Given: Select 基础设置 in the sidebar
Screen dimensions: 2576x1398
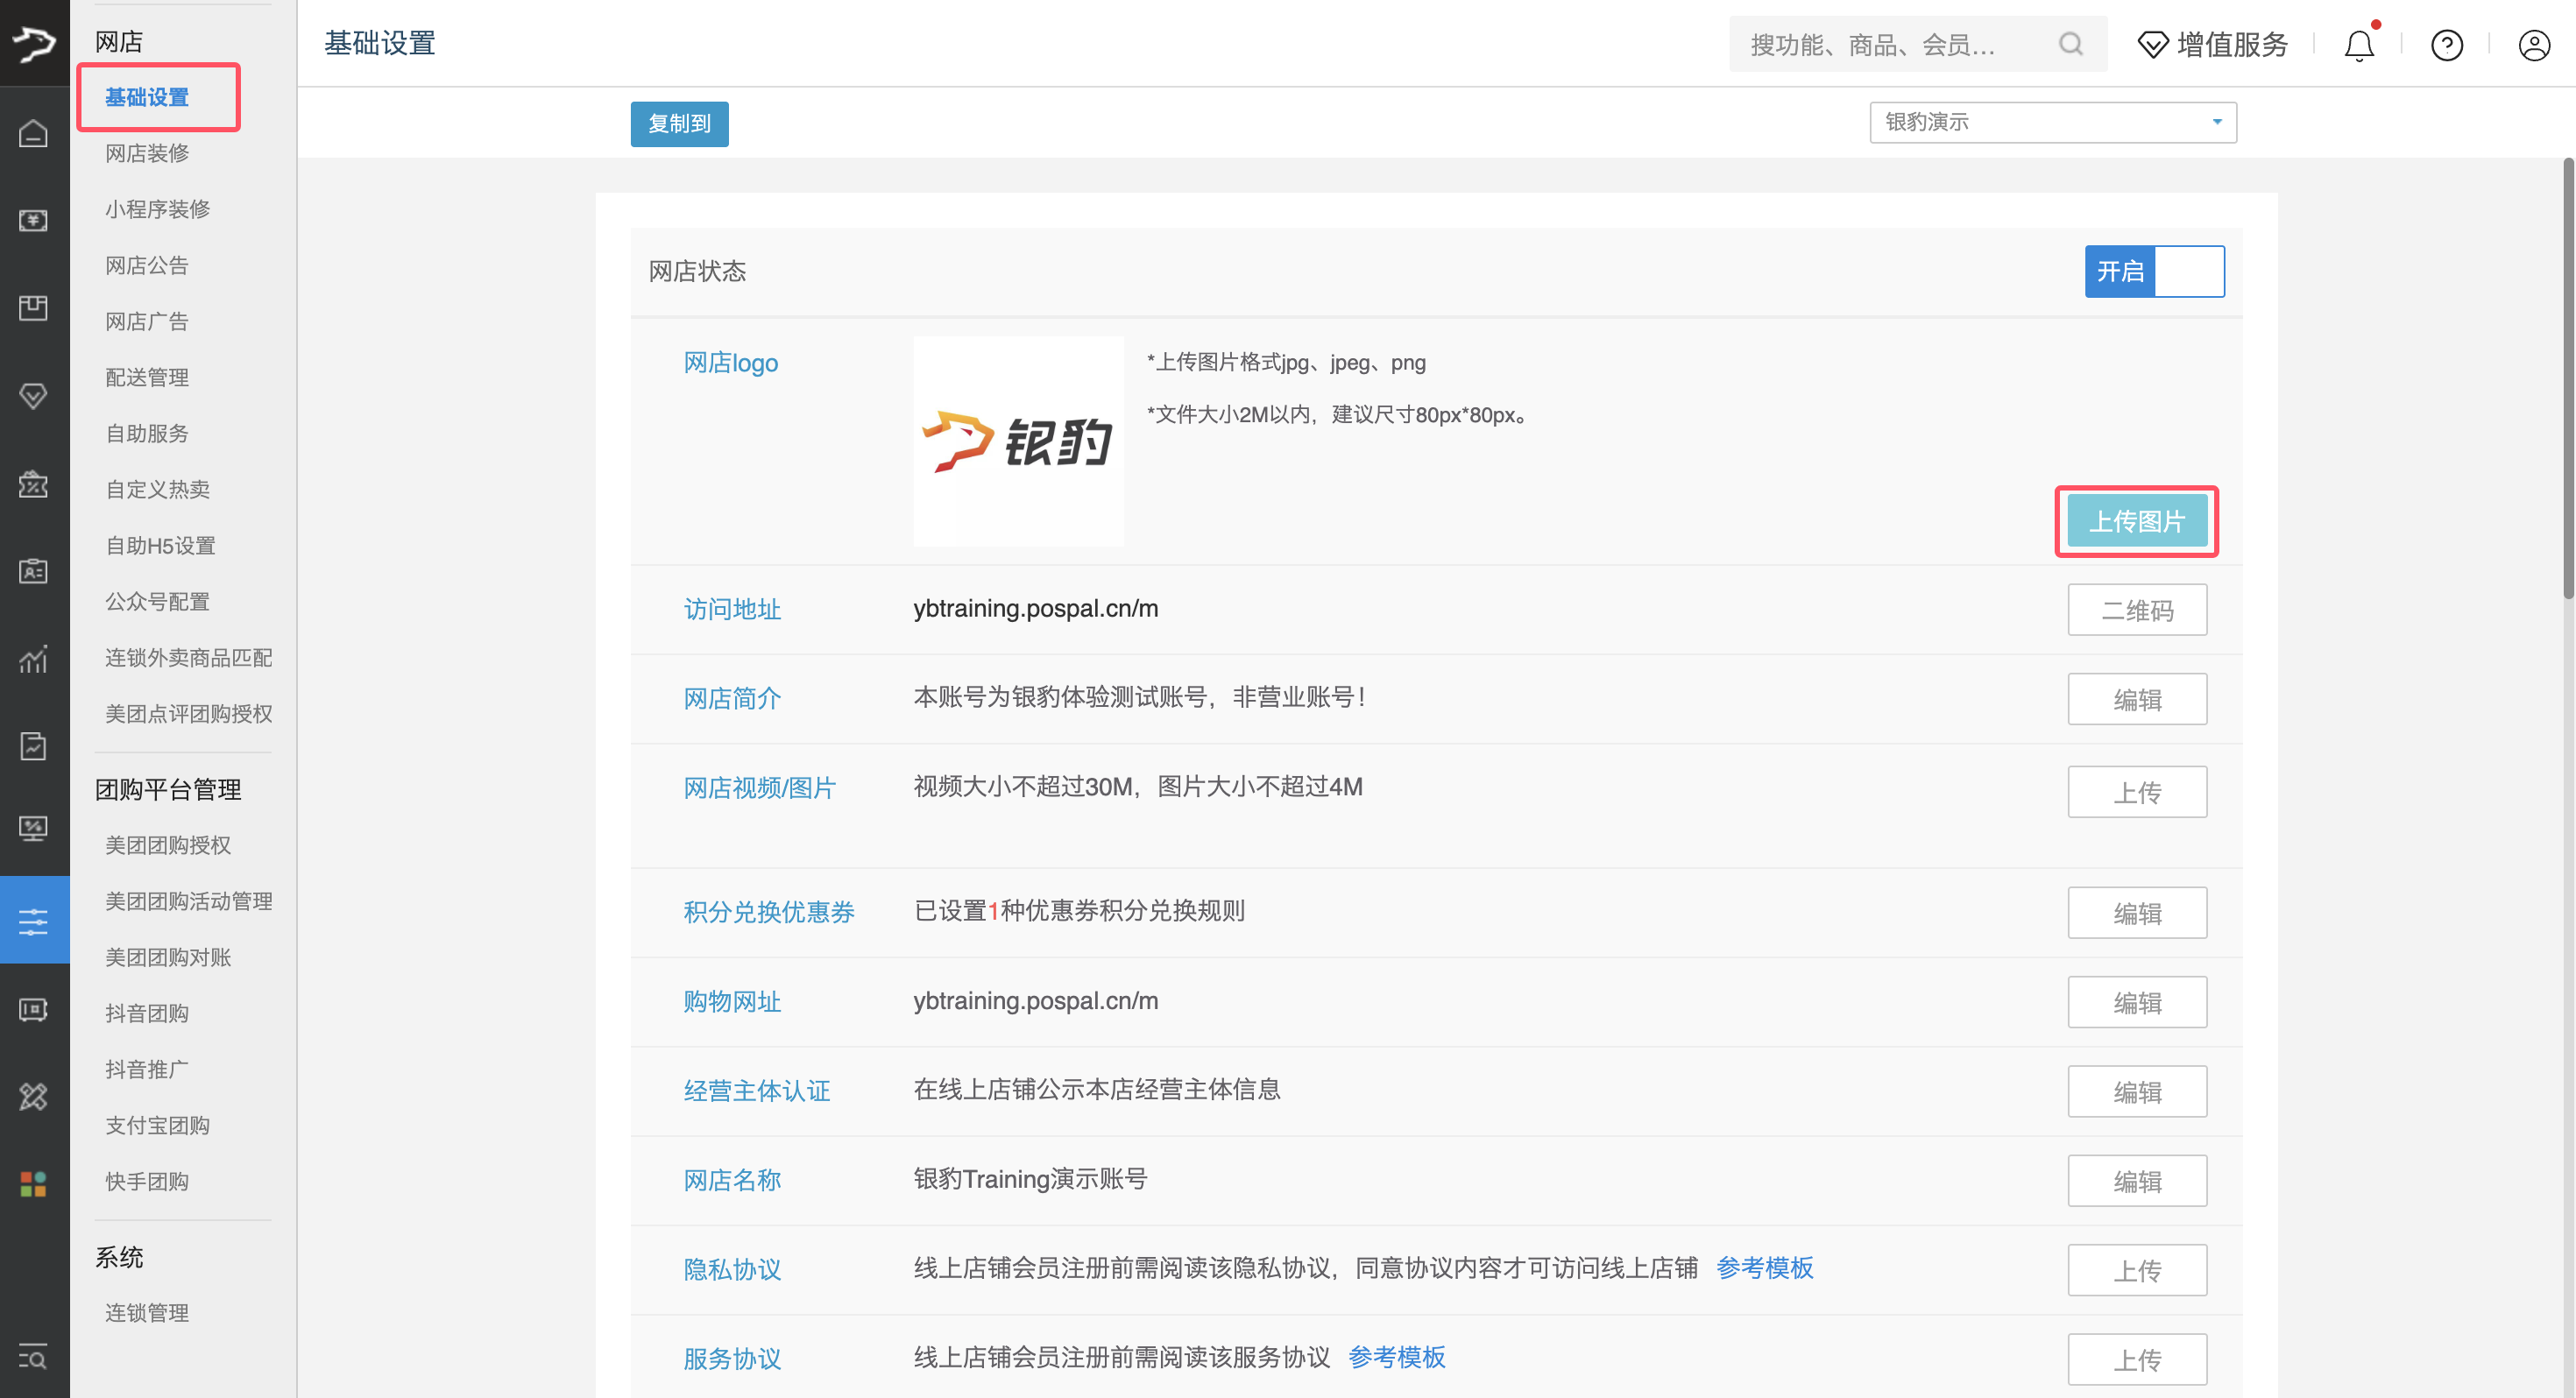Looking at the screenshot, I should pyautogui.click(x=147, y=97).
